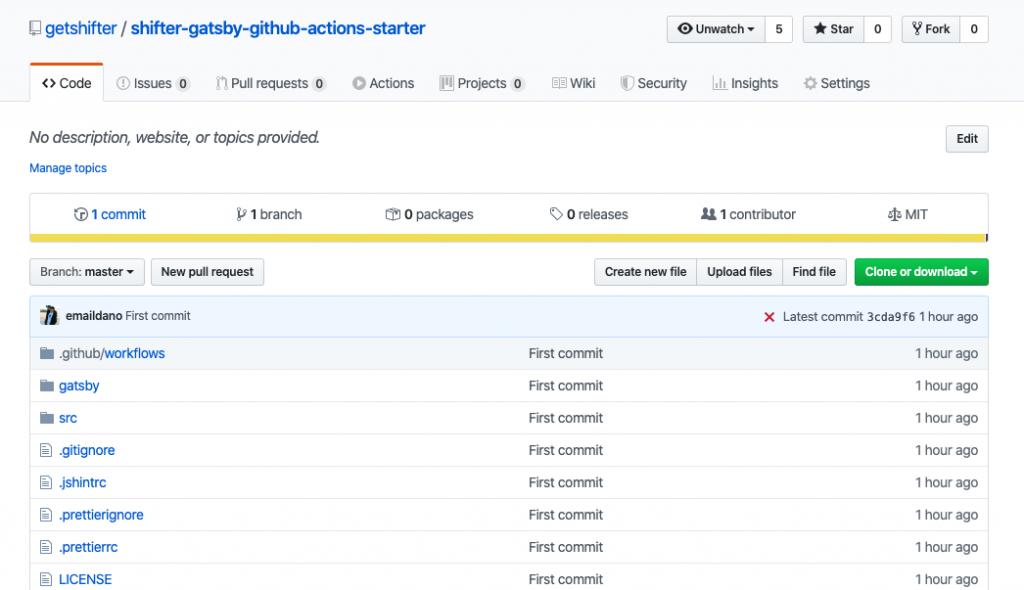This screenshot has width=1024, height=590.
Task: View the 1 branch link
Action: [269, 214]
